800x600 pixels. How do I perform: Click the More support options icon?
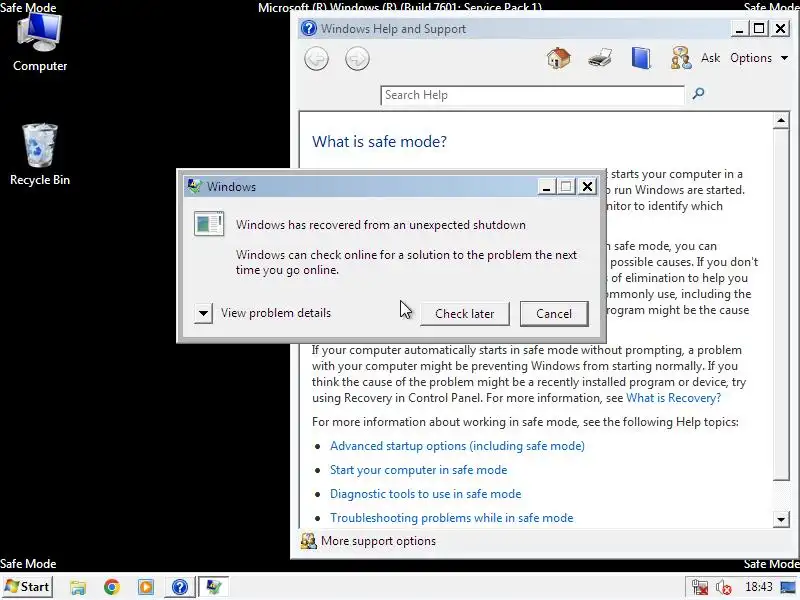click(x=308, y=541)
